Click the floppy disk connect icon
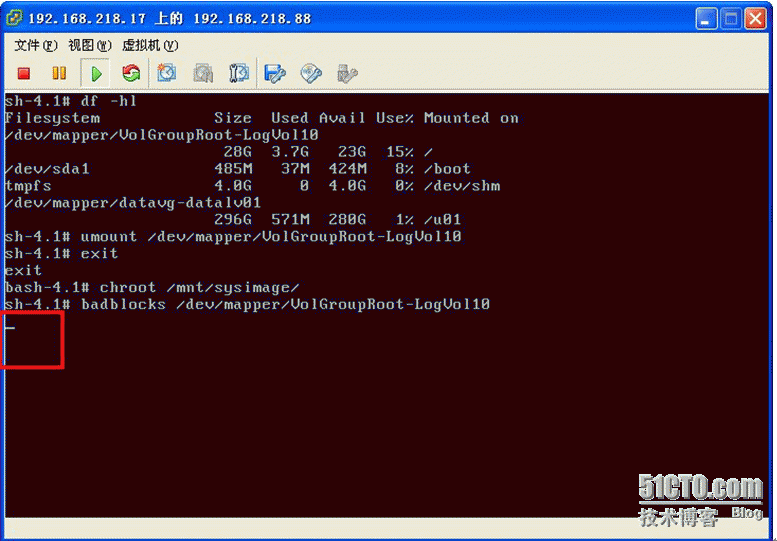 [275, 73]
